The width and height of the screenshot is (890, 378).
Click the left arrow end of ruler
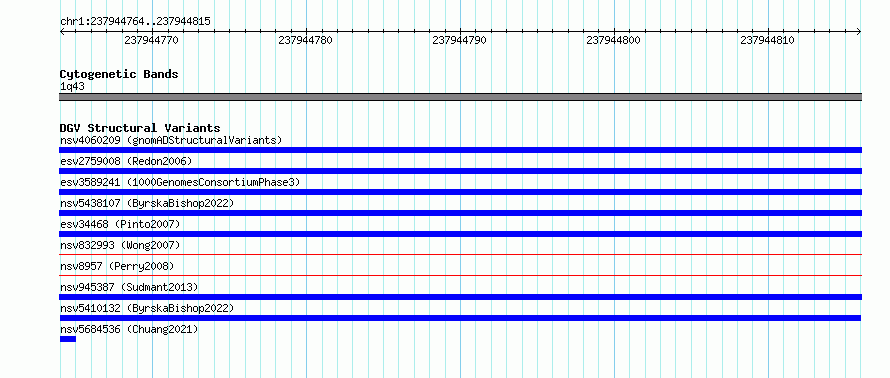pyautogui.click(x=62, y=32)
